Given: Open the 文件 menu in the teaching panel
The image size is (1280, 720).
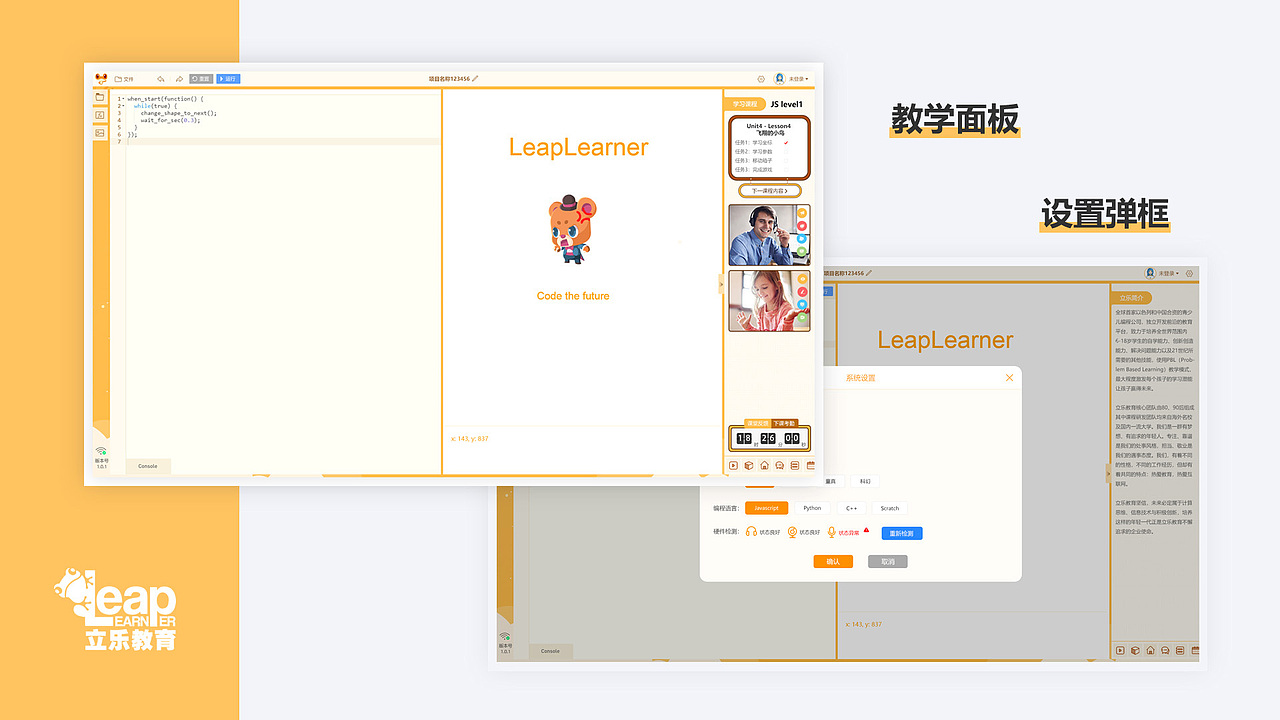Looking at the screenshot, I should [x=124, y=79].
